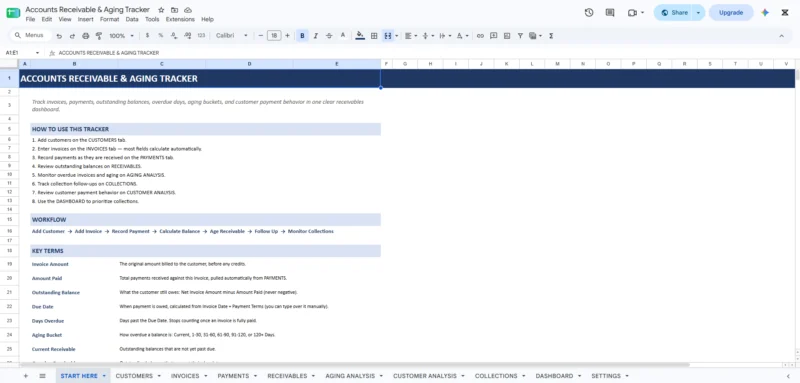
Task: Select the KEY TERMS header cell
Action: point(206,251)
